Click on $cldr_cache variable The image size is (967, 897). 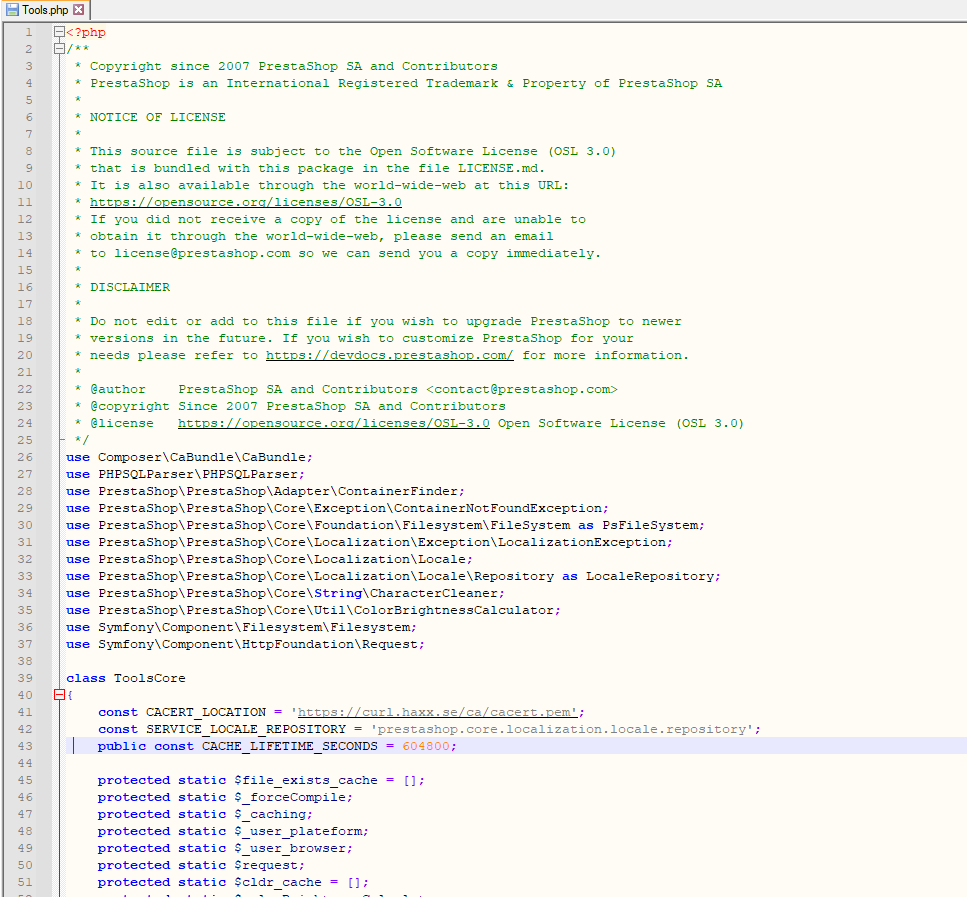point(278,882)
